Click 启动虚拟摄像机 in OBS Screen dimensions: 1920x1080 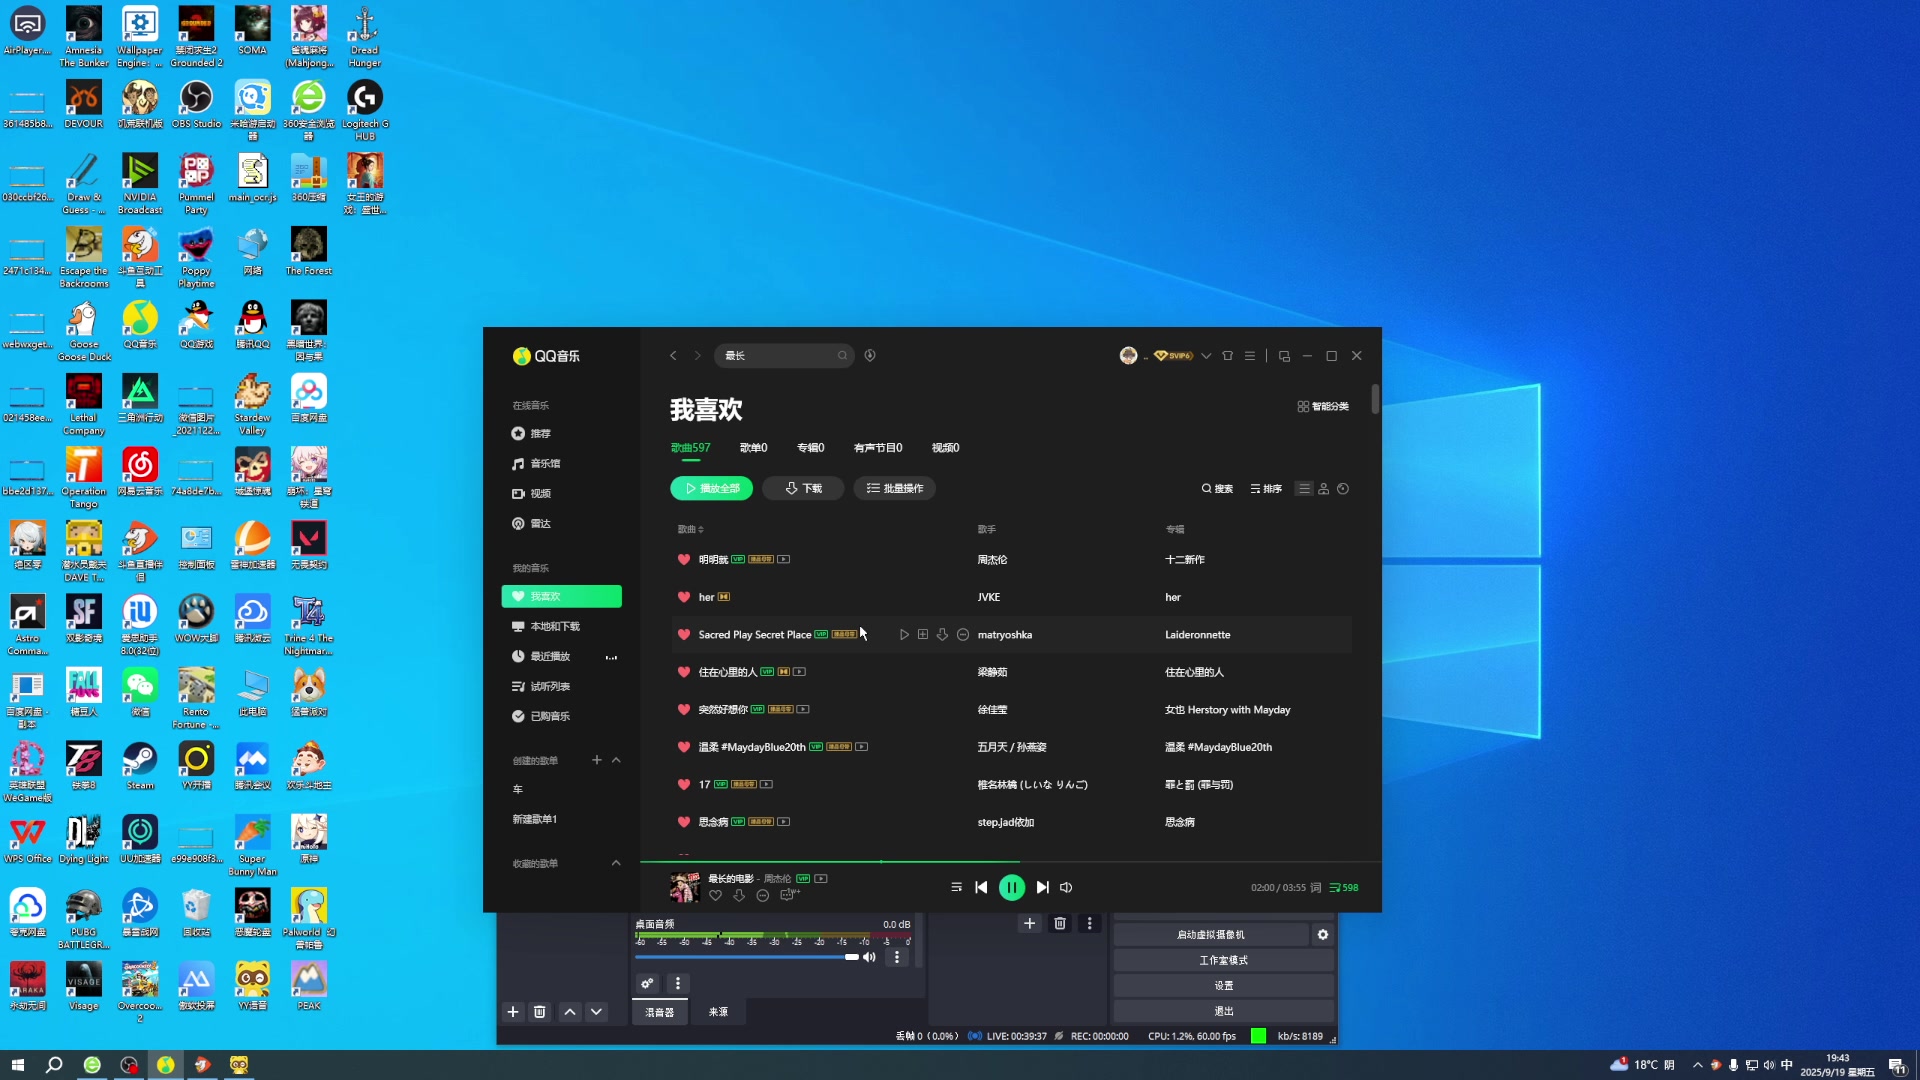coord(1211,935)
